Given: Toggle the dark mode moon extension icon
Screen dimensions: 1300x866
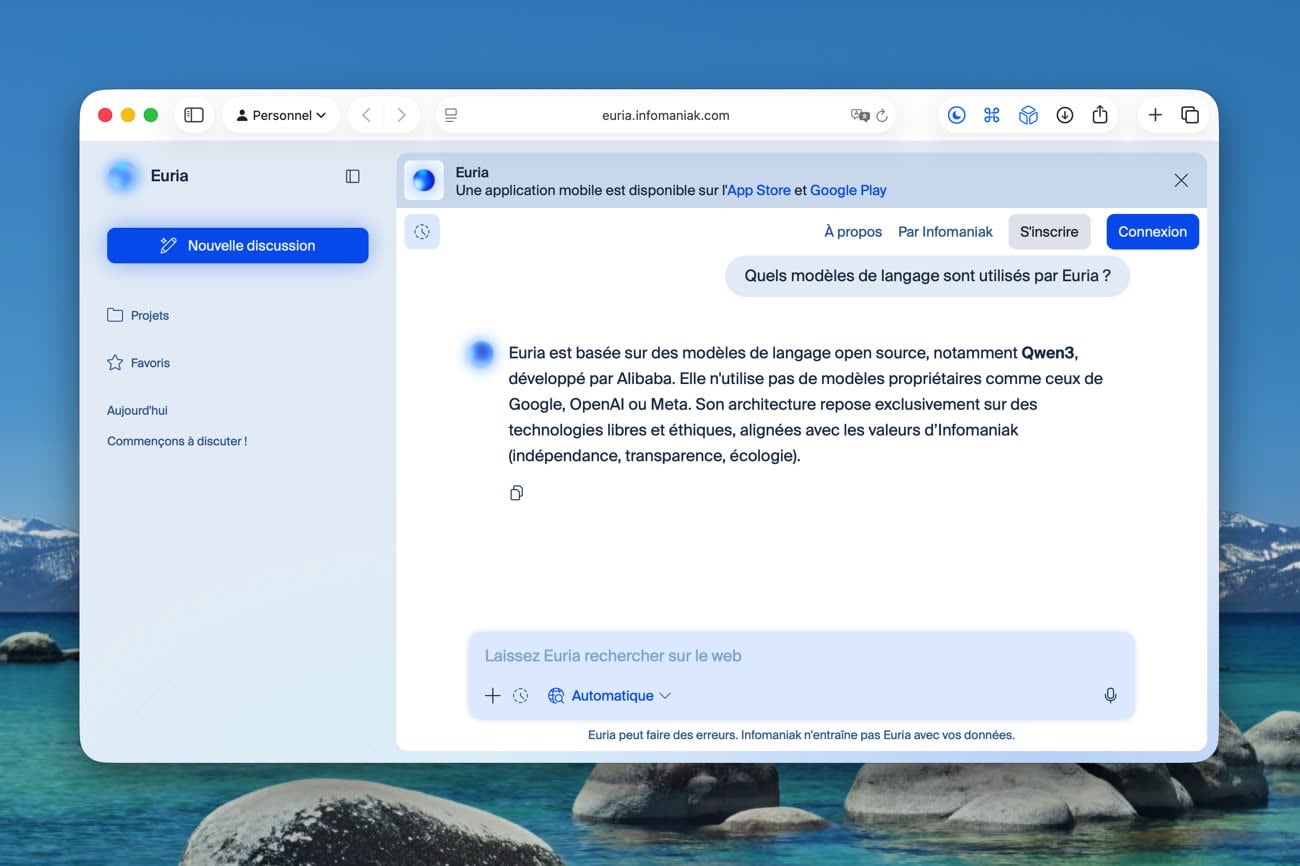Looking at the screenshot, I should coord(957,115).
